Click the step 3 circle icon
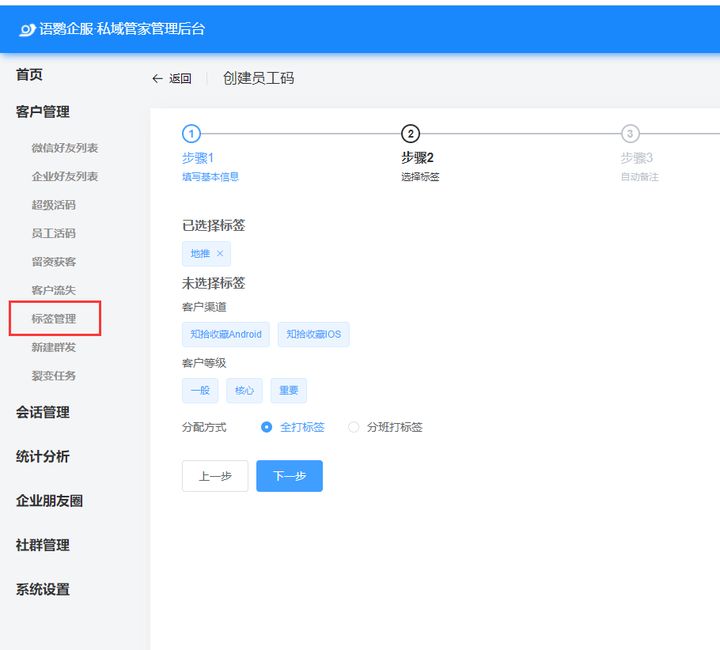The height and width of the screenshot is (650, 720). click(629, 134)
